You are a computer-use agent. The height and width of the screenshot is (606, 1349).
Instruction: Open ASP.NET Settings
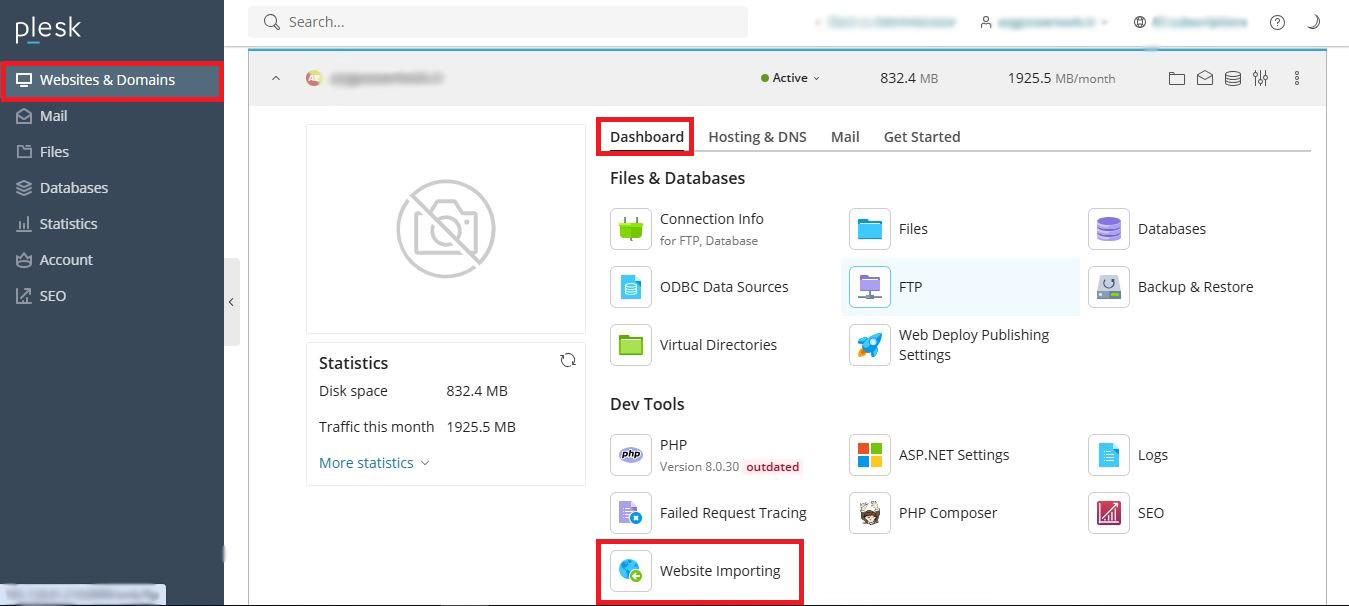click(x=930, y=455)
